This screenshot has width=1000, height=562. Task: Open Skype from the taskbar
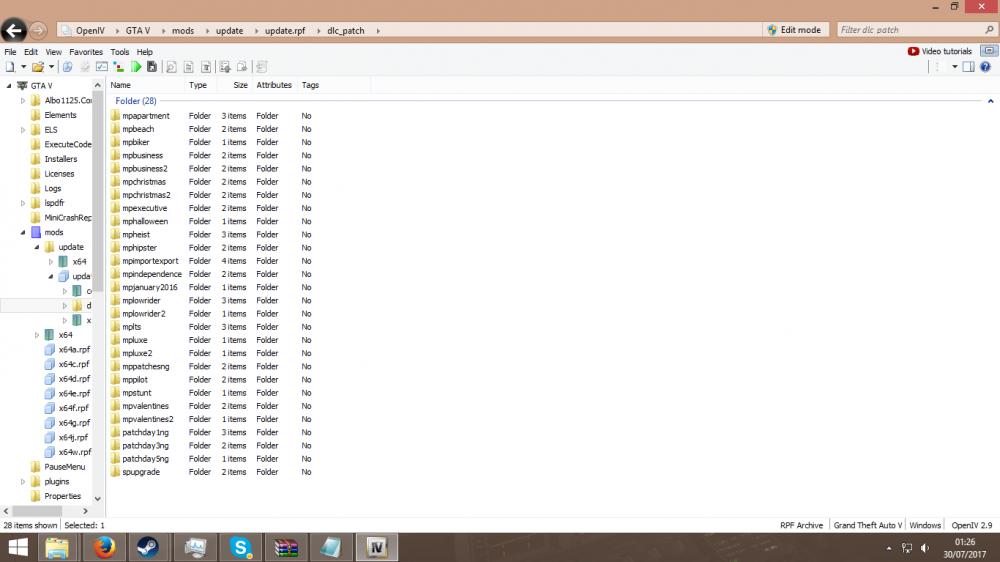(240, 547)
